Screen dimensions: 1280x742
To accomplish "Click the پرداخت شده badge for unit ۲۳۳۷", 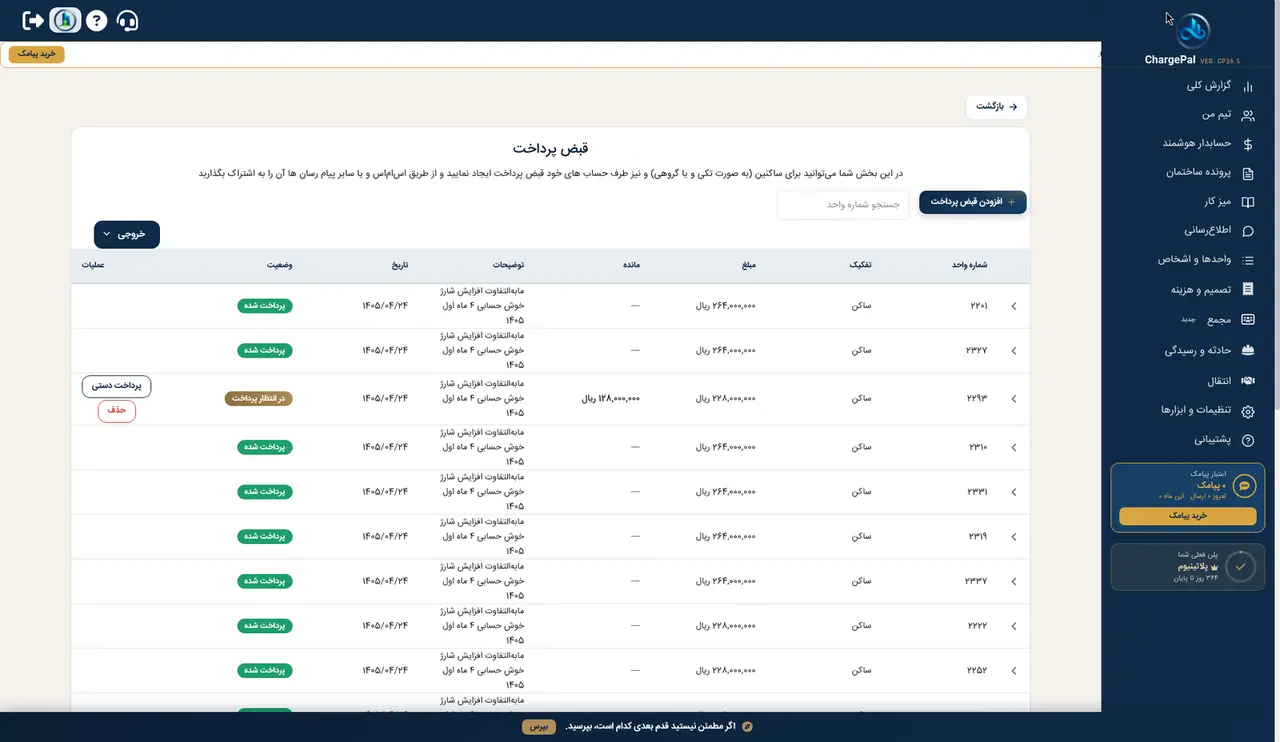I will tap(265, 581).
